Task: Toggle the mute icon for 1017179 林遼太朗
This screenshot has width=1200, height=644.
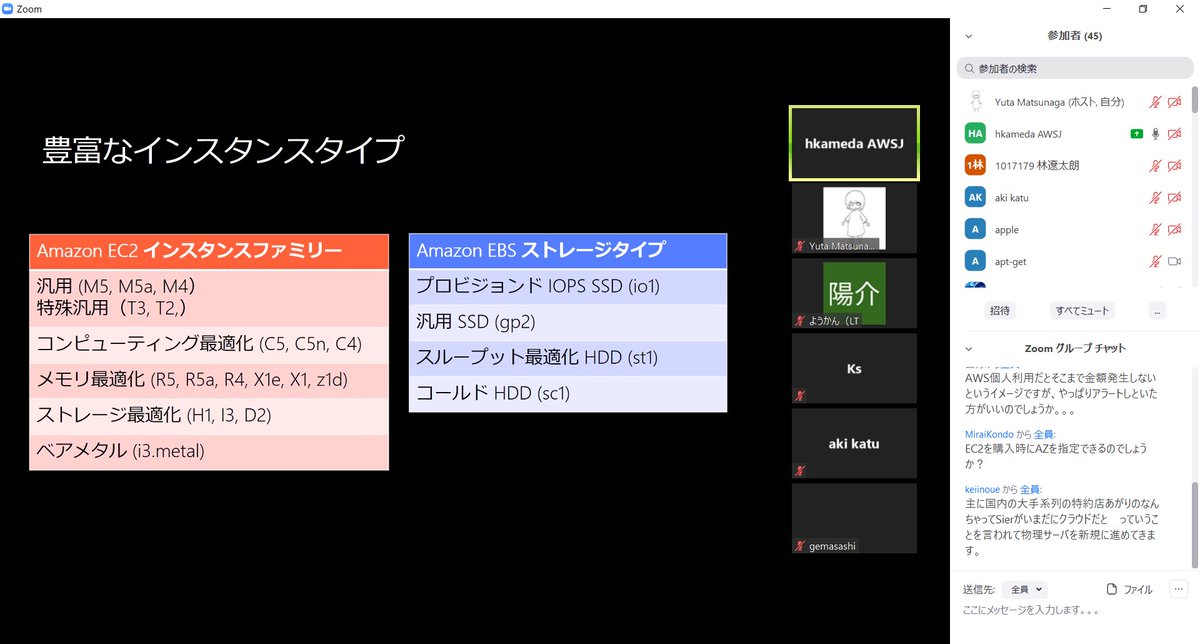Action: (1155, 165)
